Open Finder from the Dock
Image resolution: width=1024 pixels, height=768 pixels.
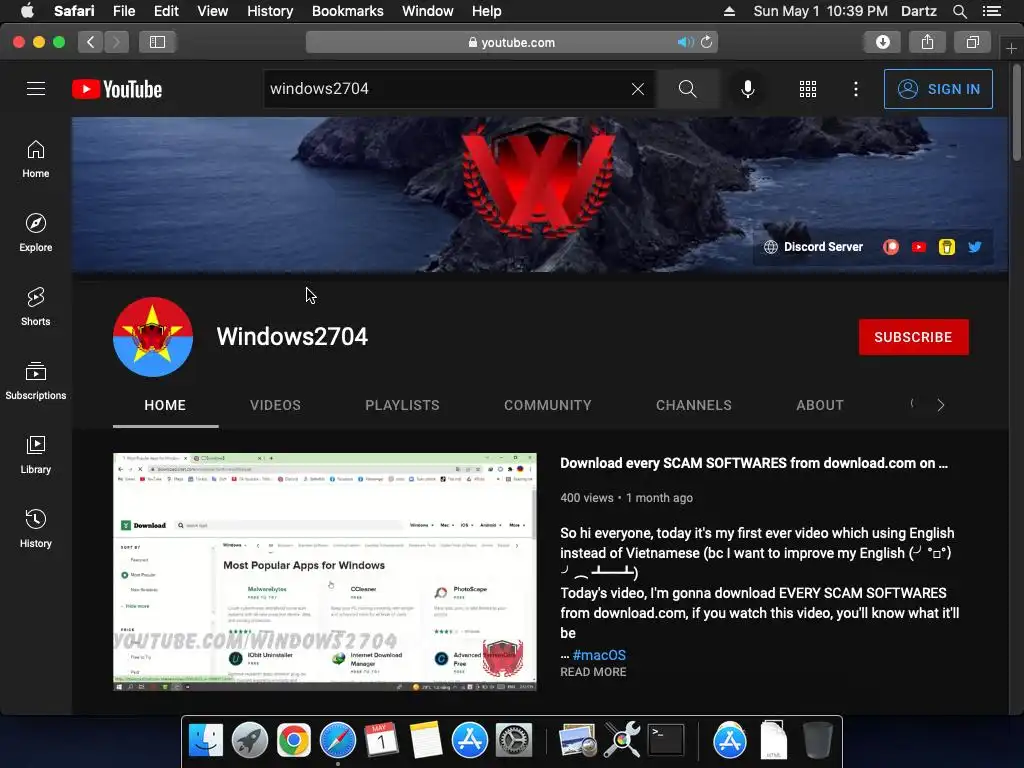(x=206, y=741)
